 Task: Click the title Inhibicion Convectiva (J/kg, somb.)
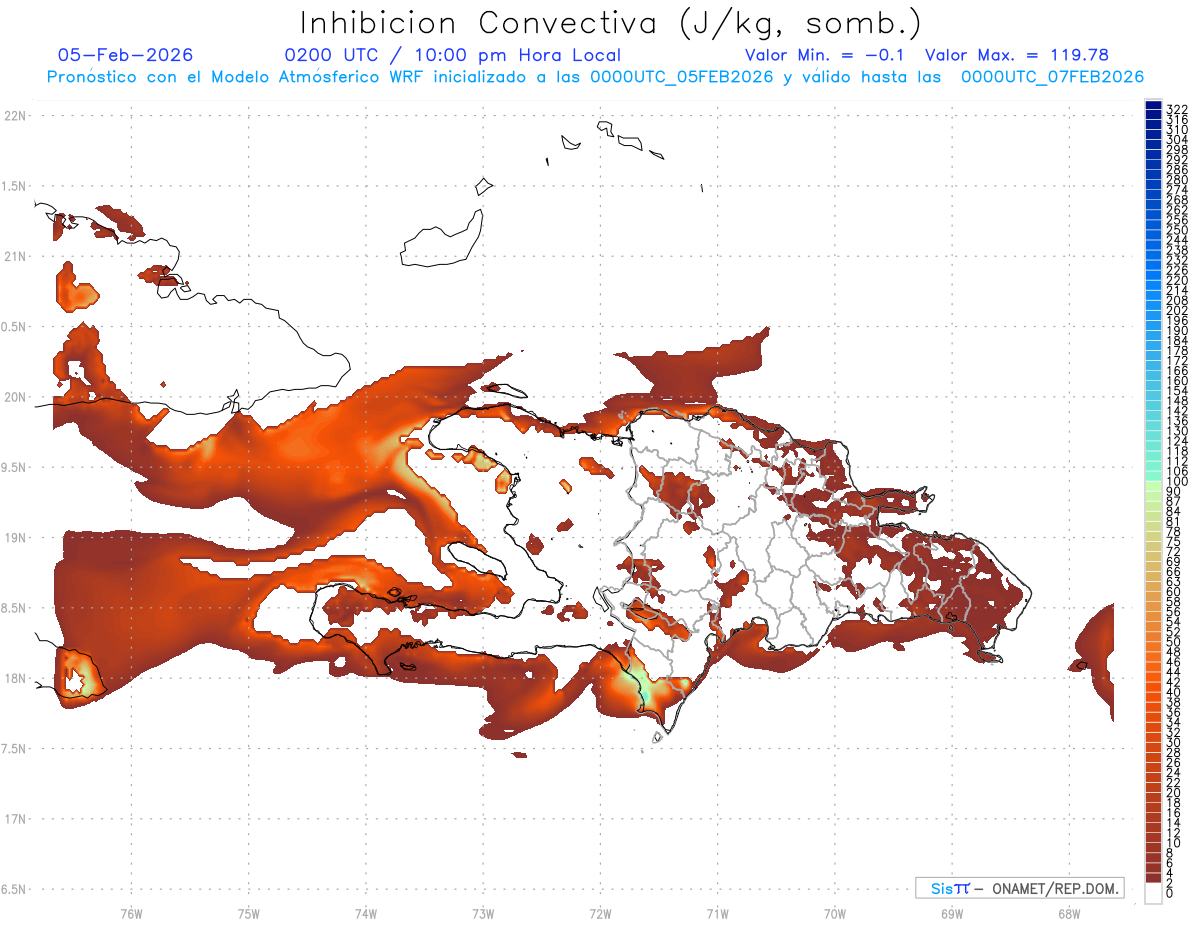coord(611,24)
